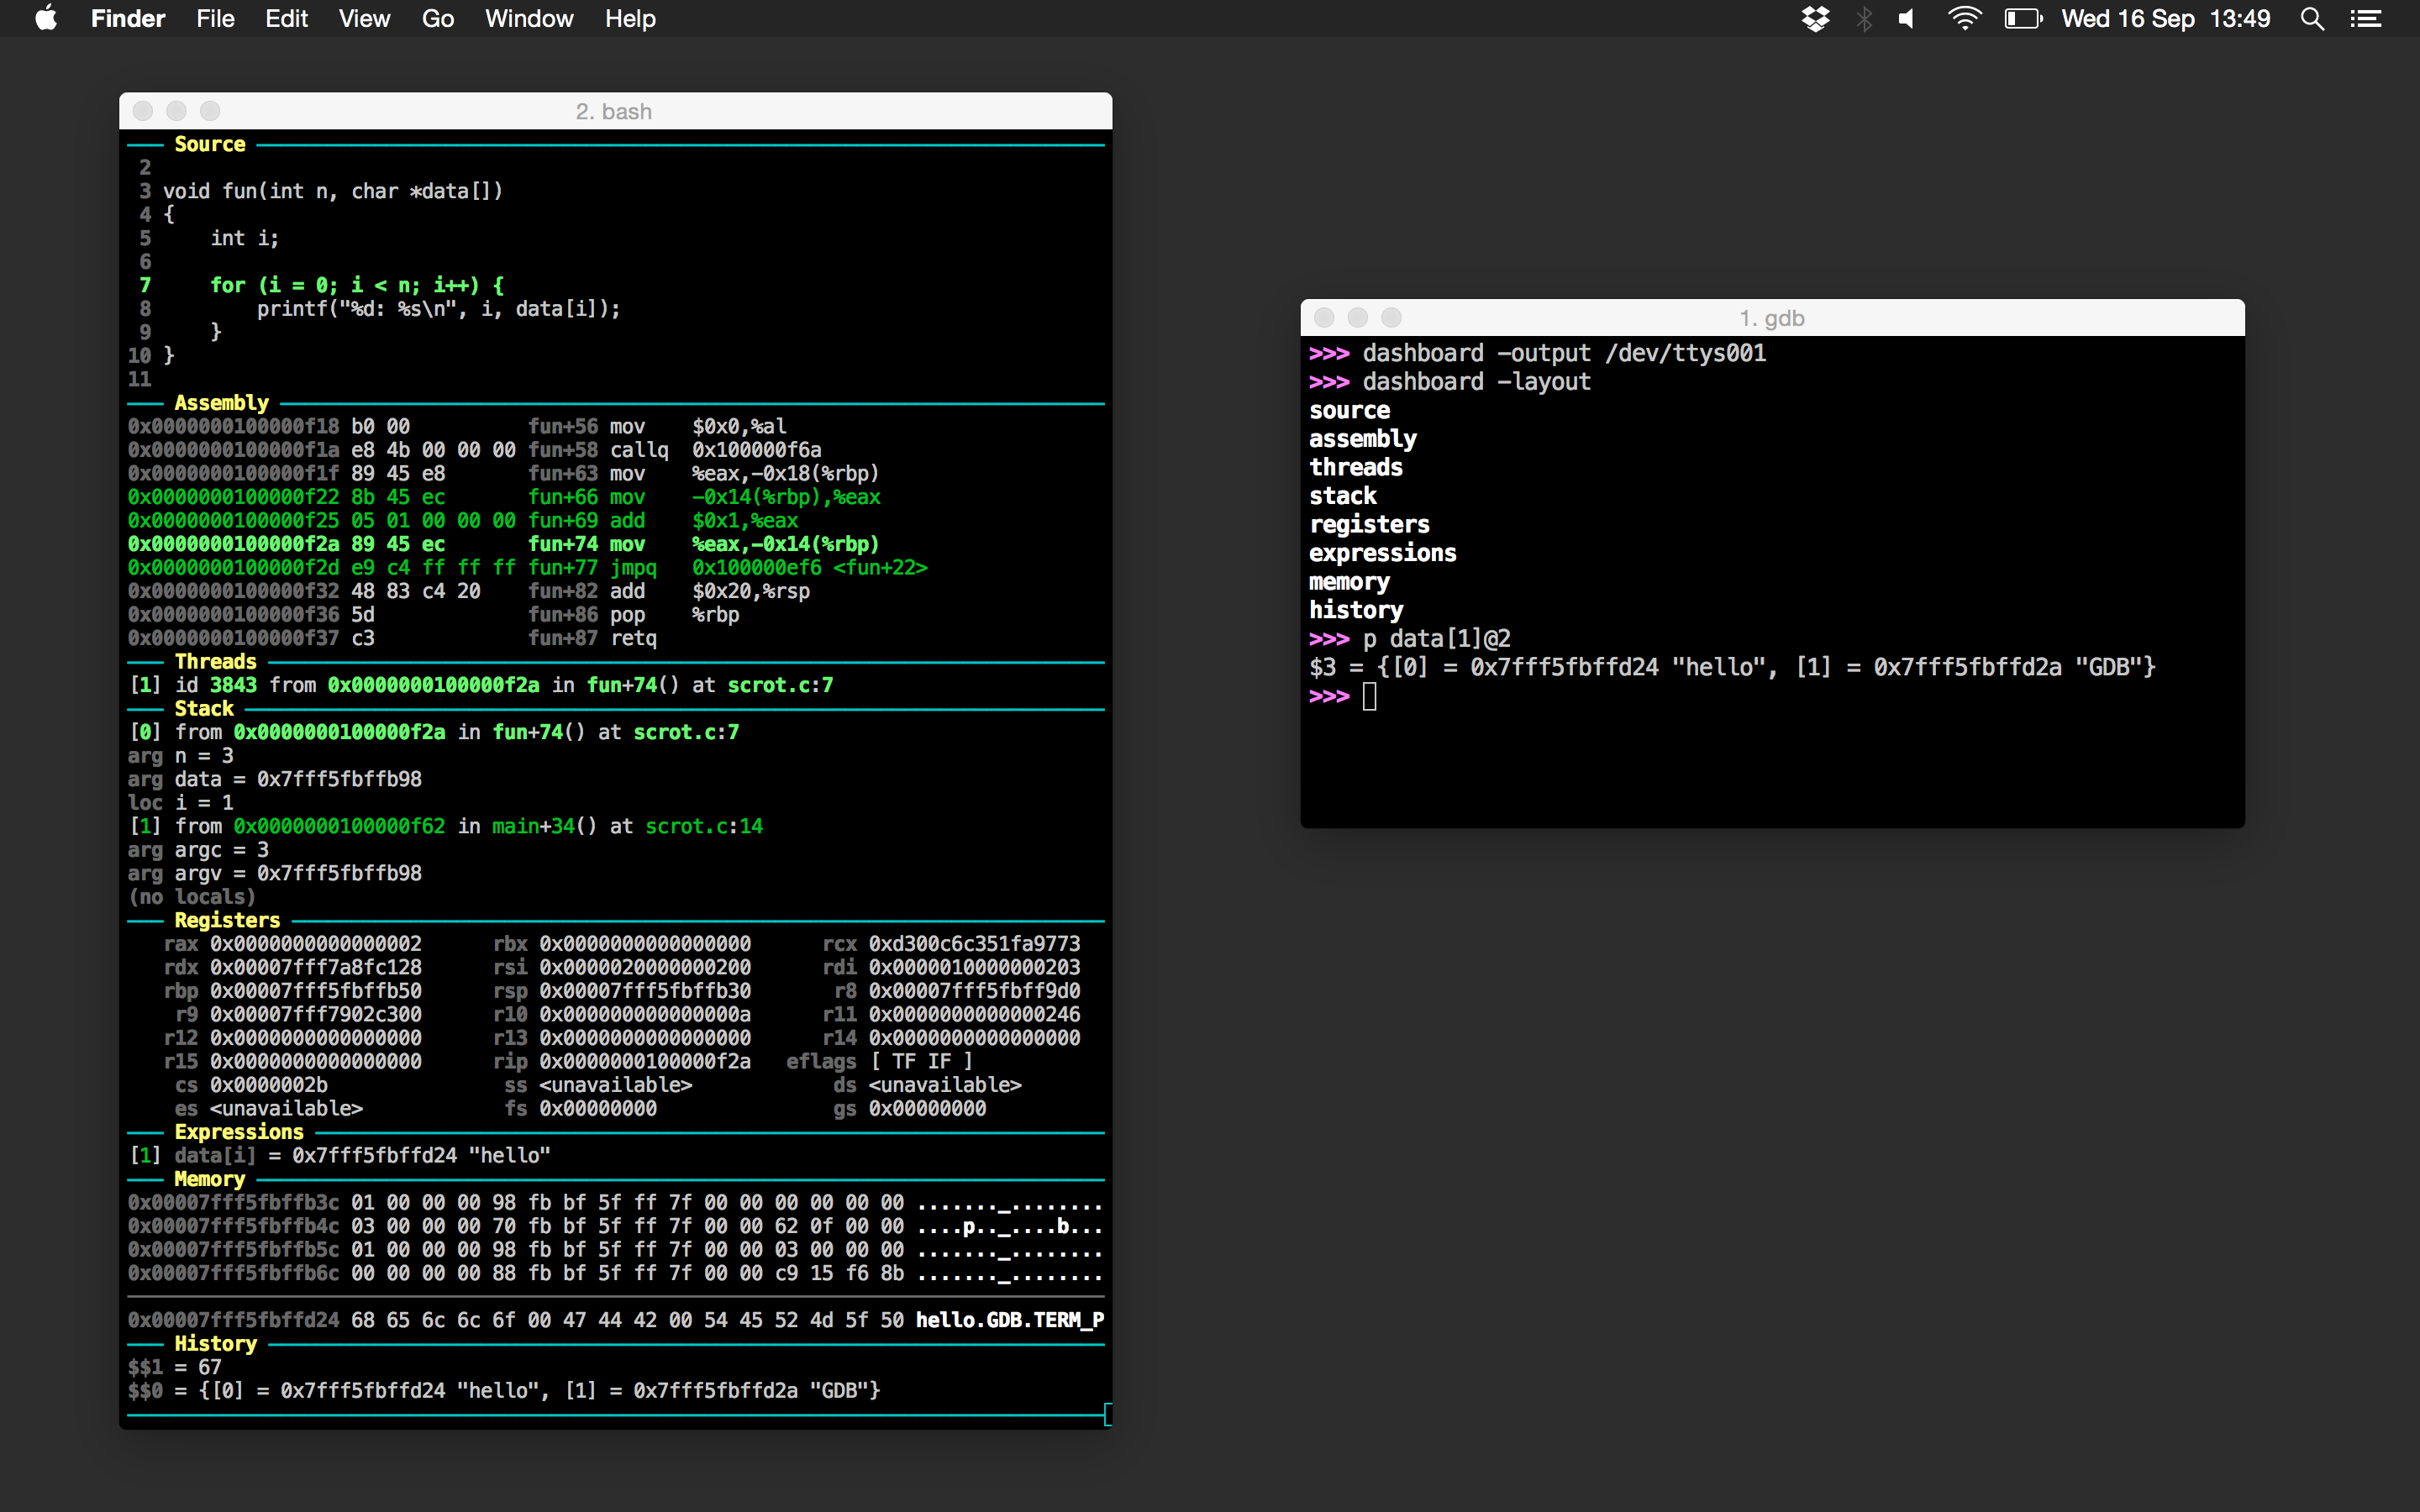Open the Go menu

pos(437,18)
